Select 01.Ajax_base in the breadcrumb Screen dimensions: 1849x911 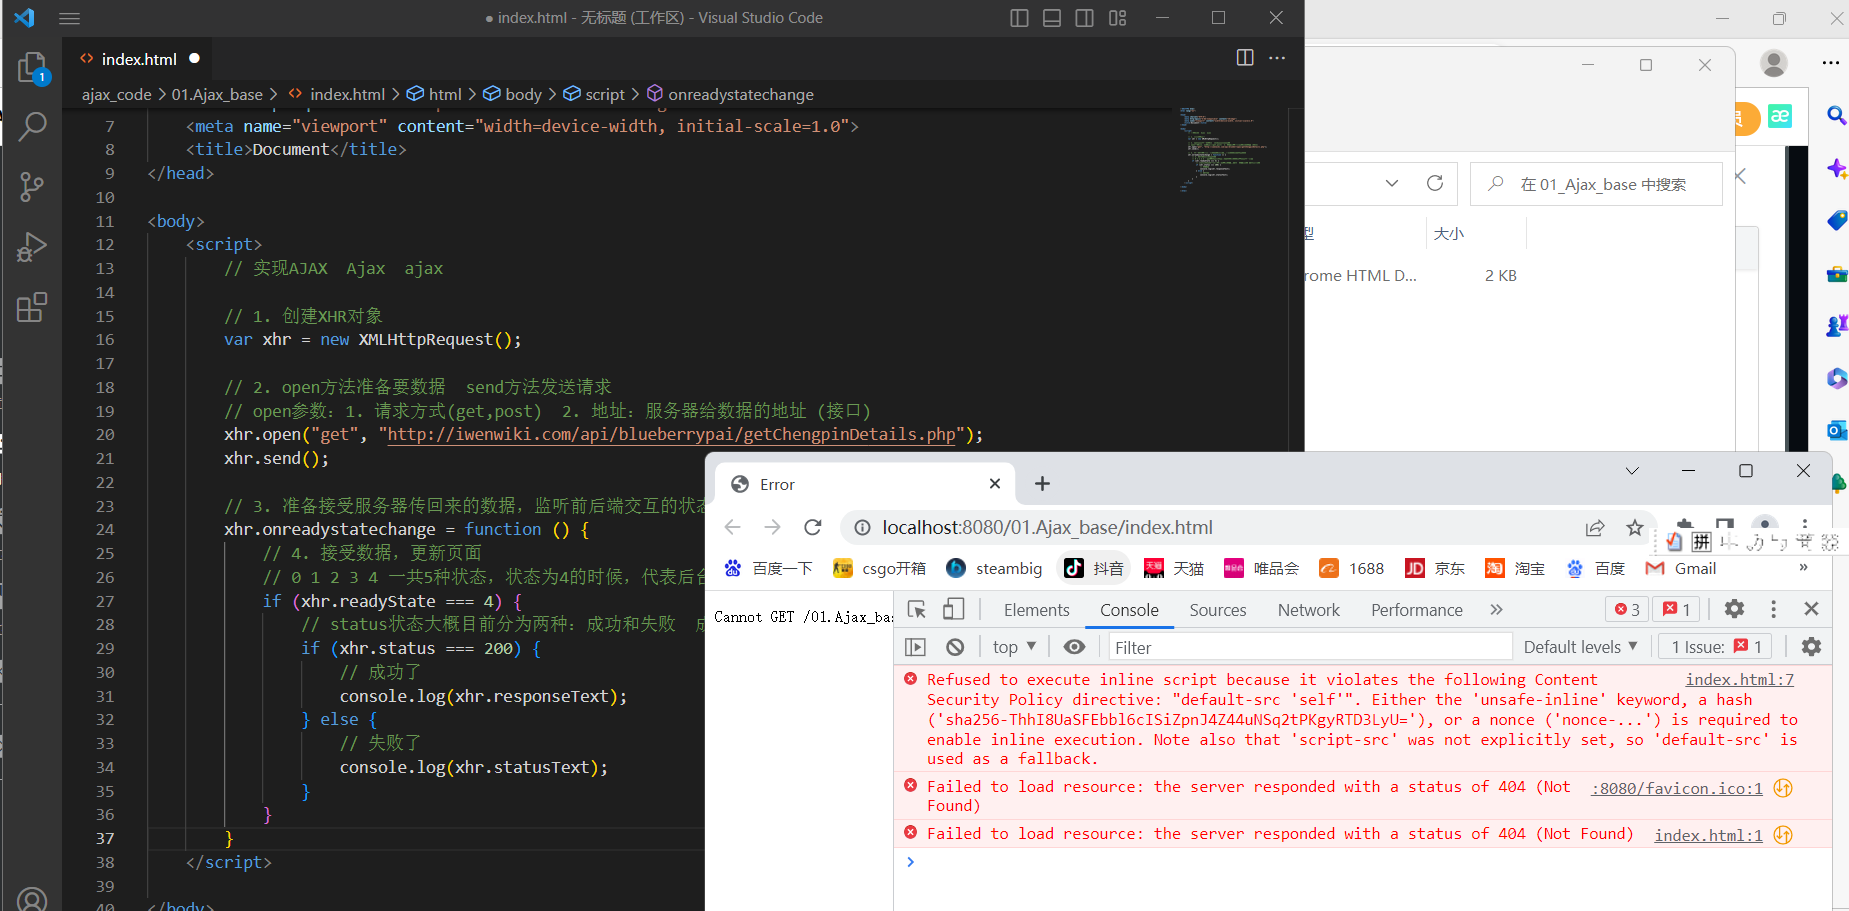click(x=217, y=94)
